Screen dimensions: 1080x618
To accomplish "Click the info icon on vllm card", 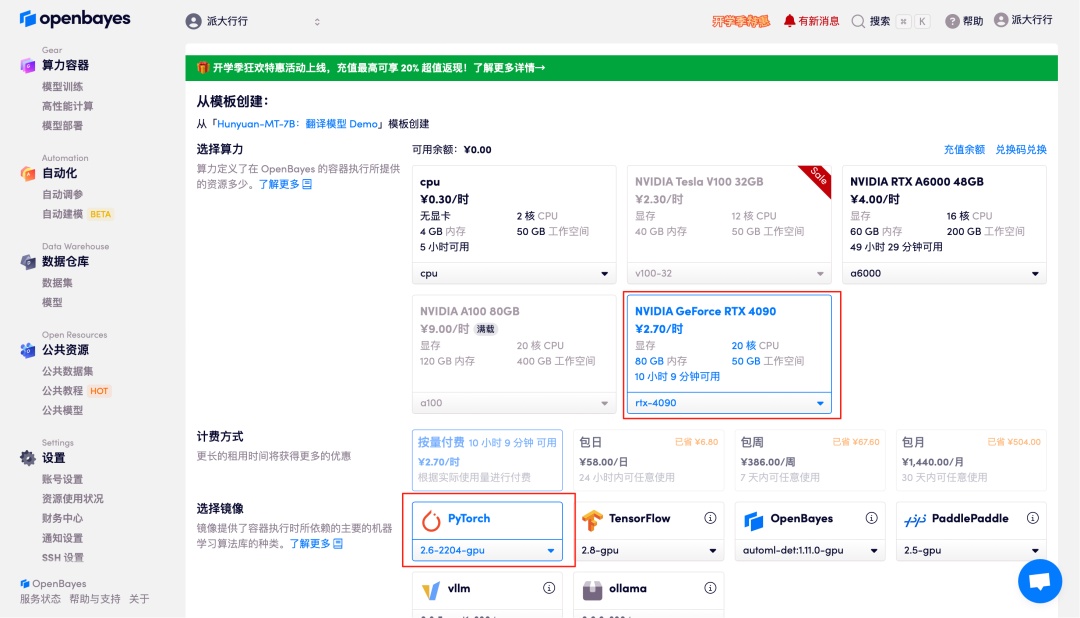I will 549,588.
